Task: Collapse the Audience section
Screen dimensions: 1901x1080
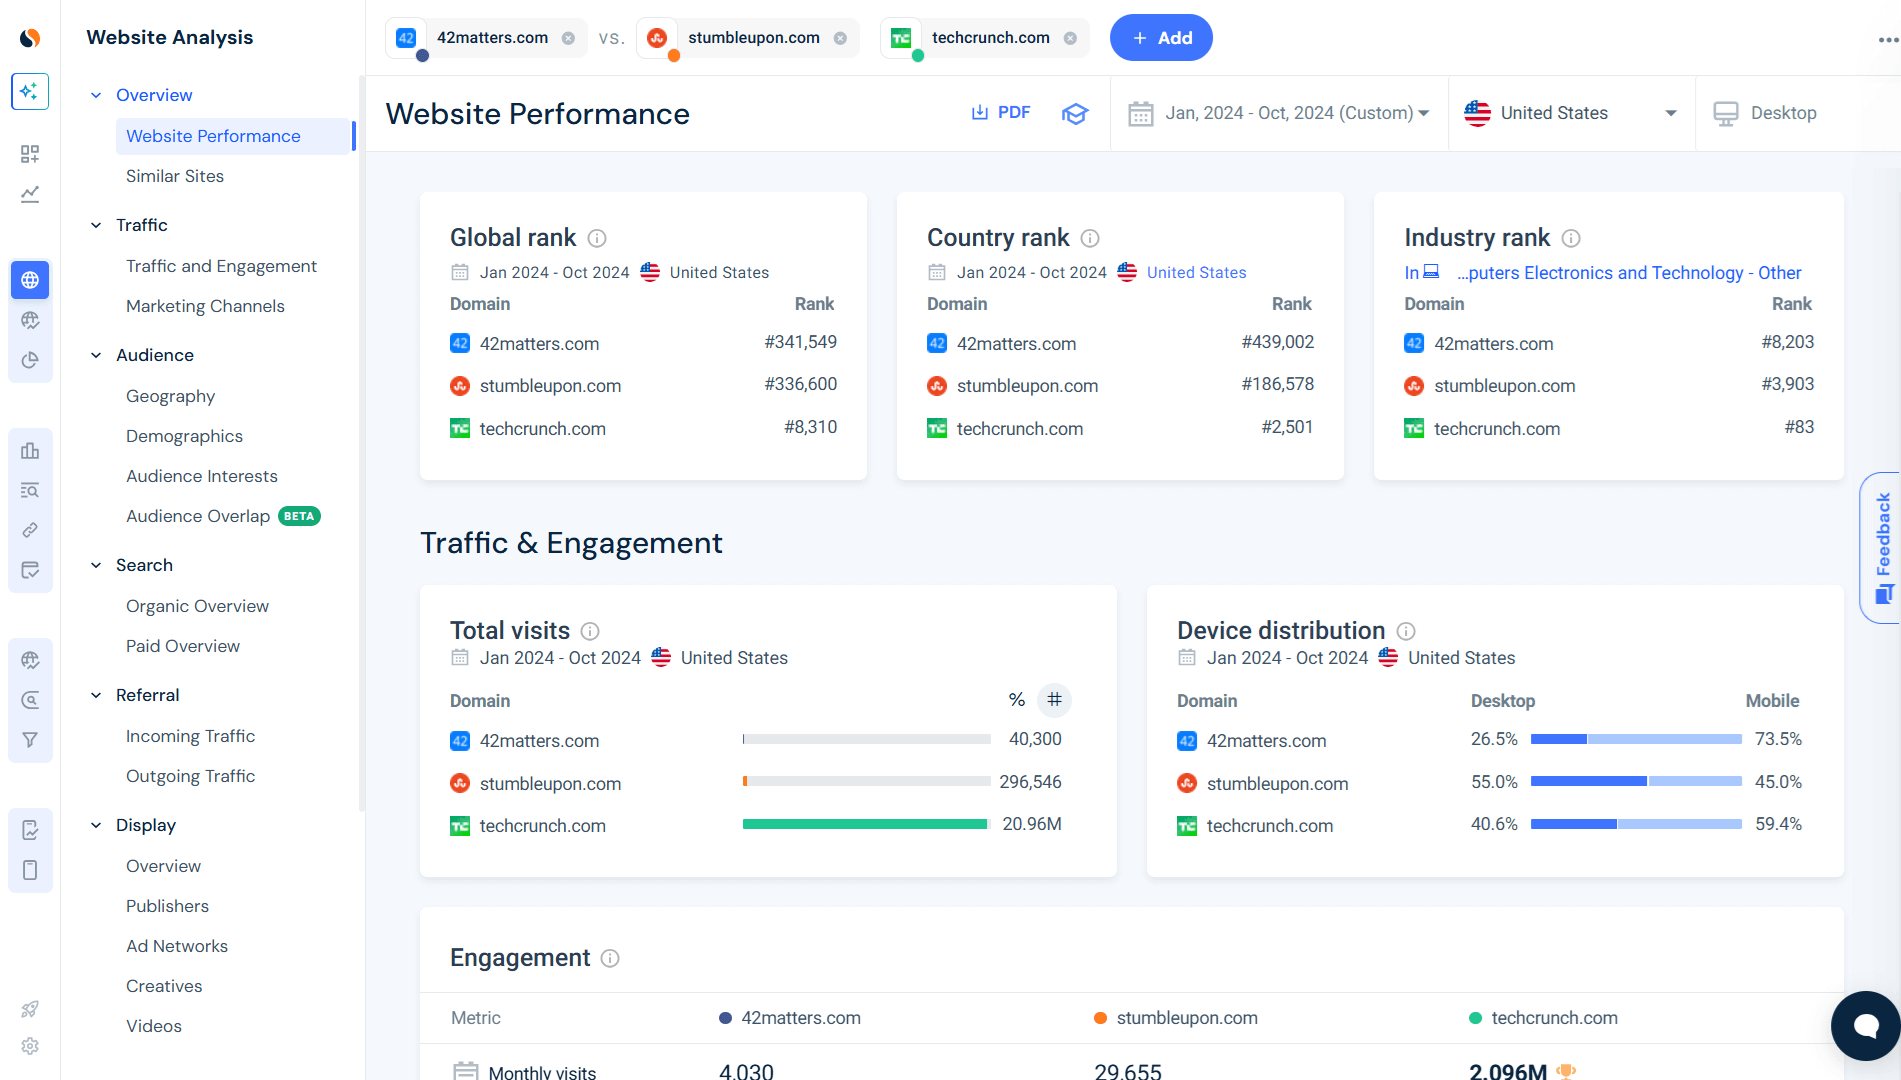Action: click(x=96, y=355)
